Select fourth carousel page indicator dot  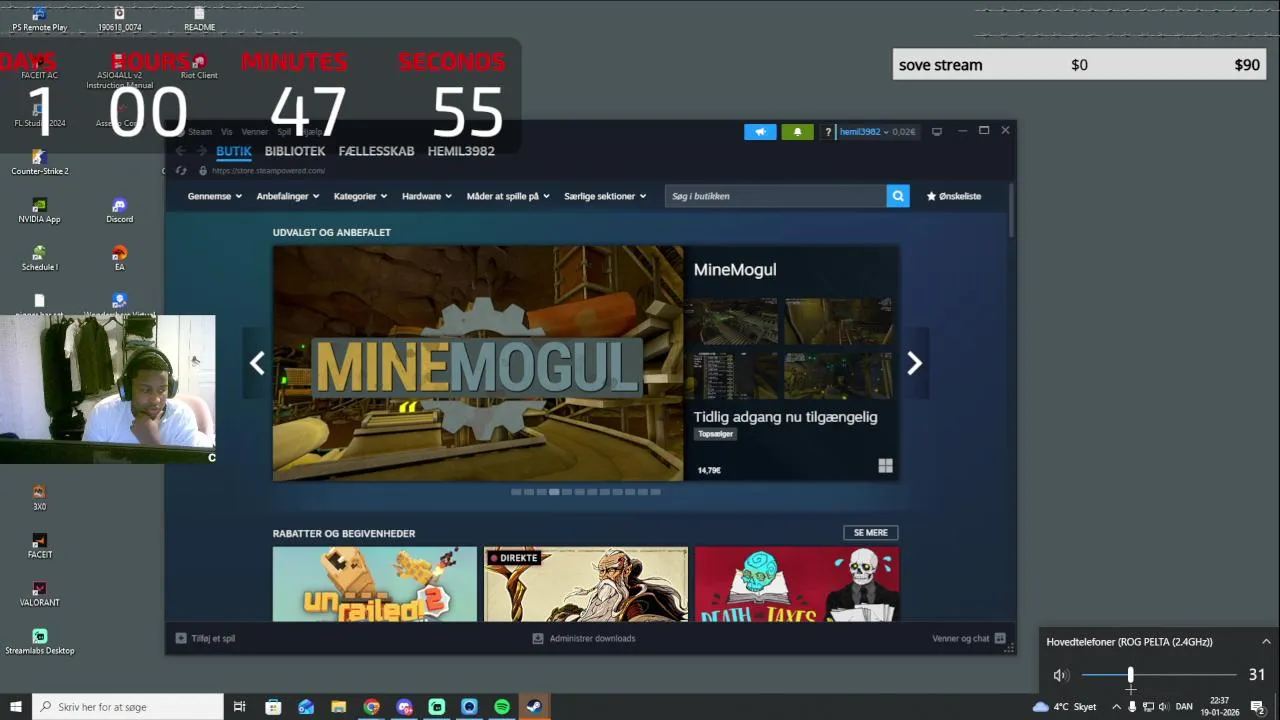pos(554,492)
